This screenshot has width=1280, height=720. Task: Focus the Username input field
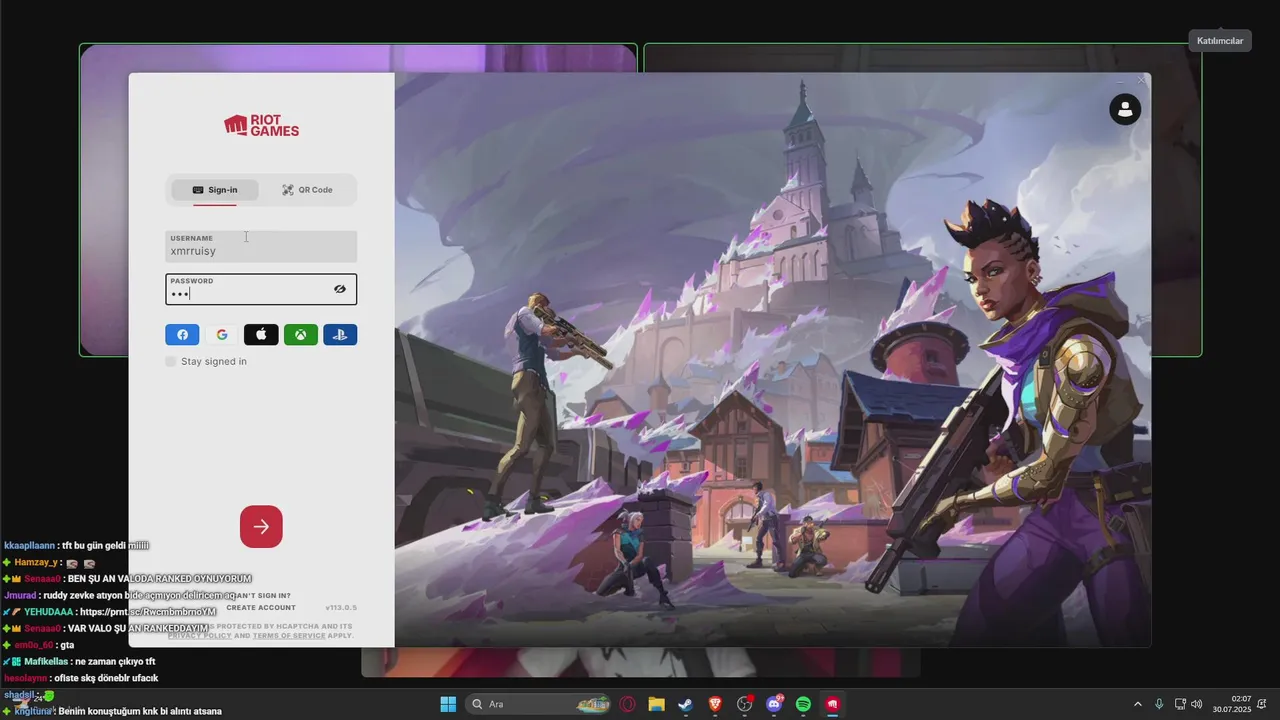point(261,246)
